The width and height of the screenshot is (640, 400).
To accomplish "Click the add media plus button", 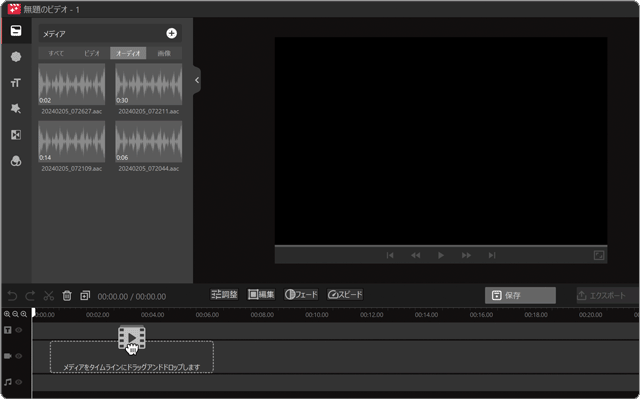I will click(x=171, y=33).
